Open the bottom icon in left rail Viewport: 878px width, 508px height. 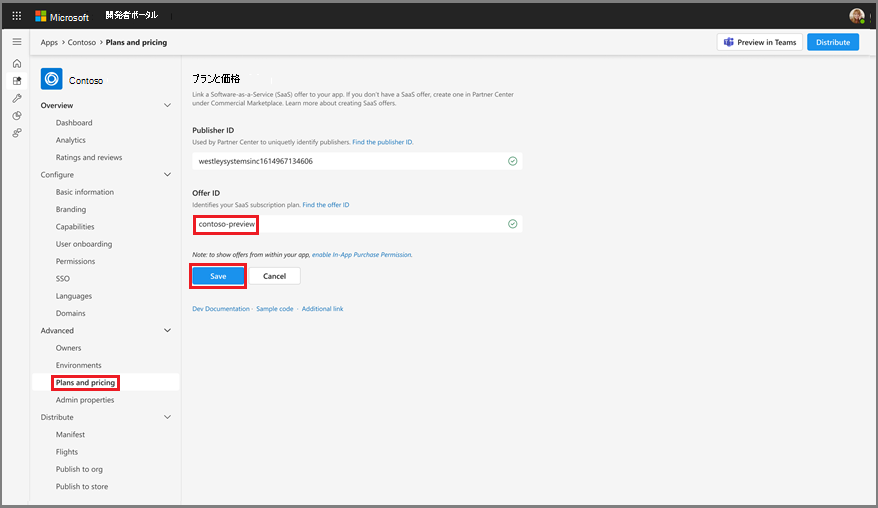pyautogui.click(x=17, y=133)
